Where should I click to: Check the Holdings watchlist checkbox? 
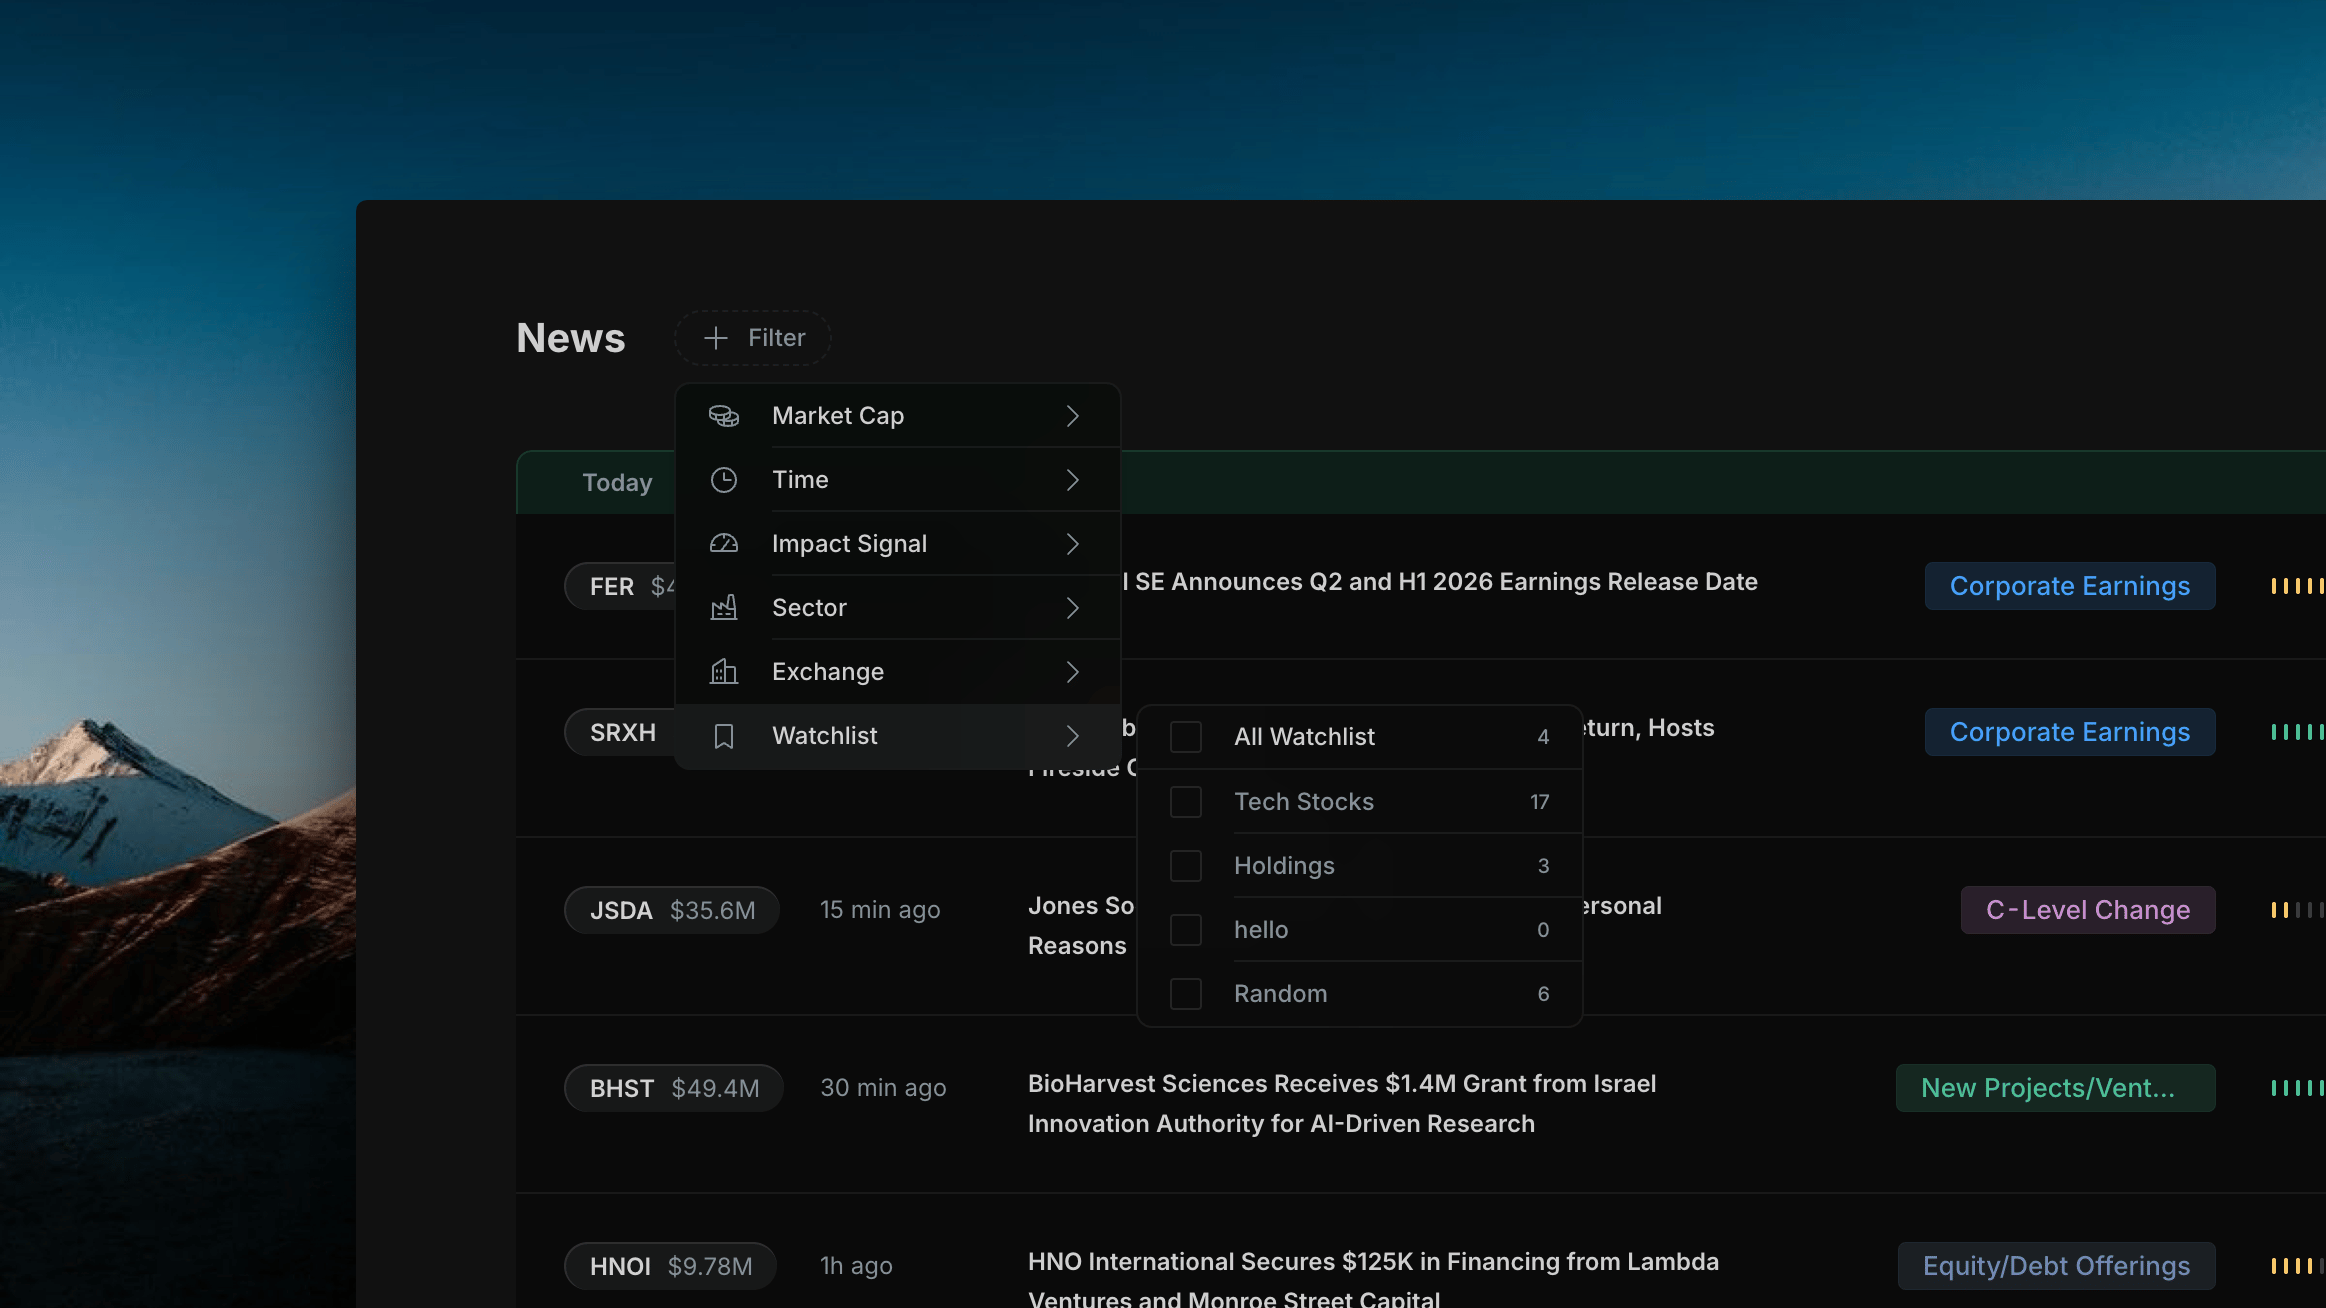tap(1186, 866)
